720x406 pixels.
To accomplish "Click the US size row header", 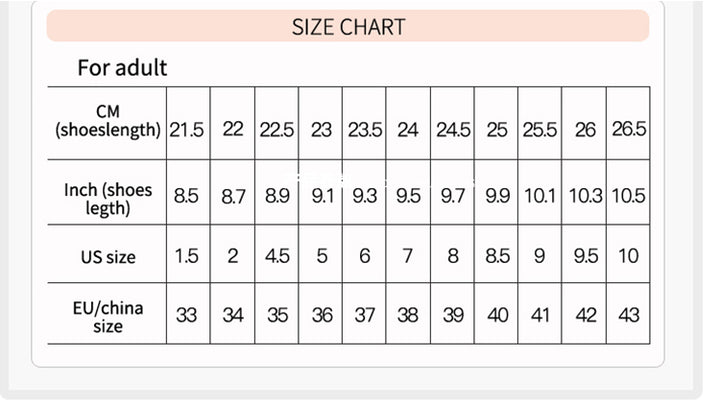I will (107, 257).
